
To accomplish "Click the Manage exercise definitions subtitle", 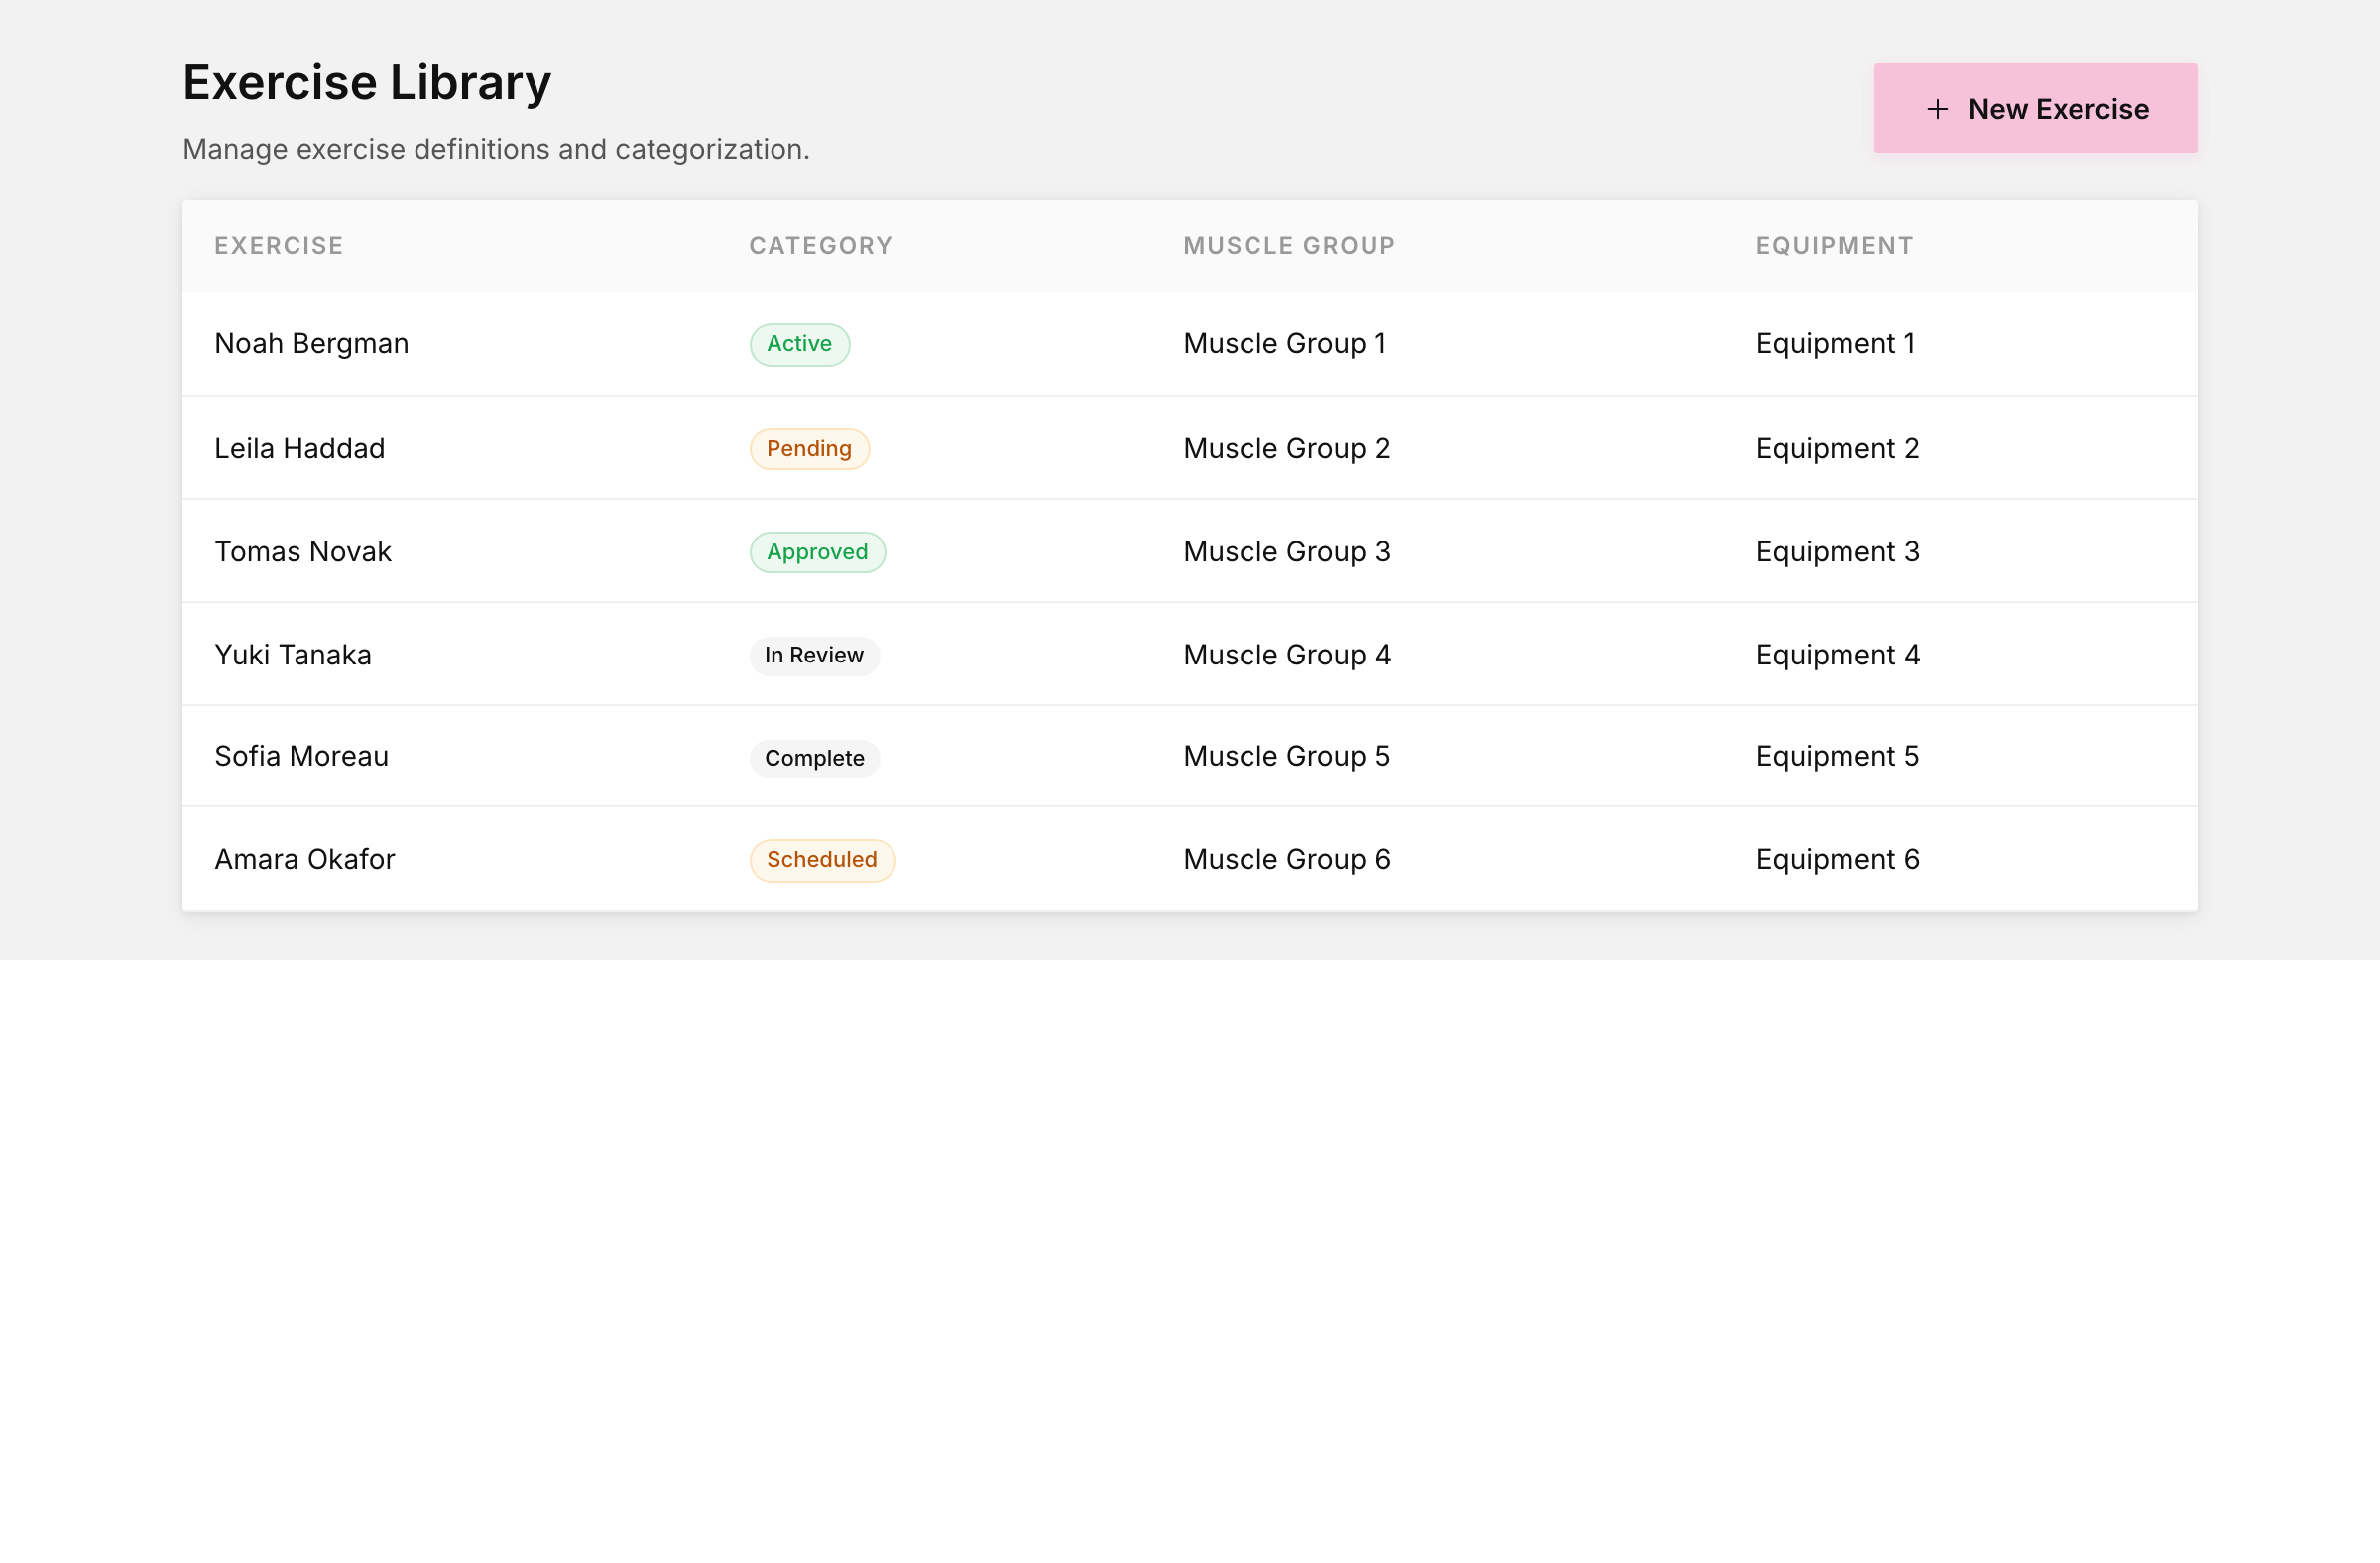I will pyautogui.click(x=496, y=149).
